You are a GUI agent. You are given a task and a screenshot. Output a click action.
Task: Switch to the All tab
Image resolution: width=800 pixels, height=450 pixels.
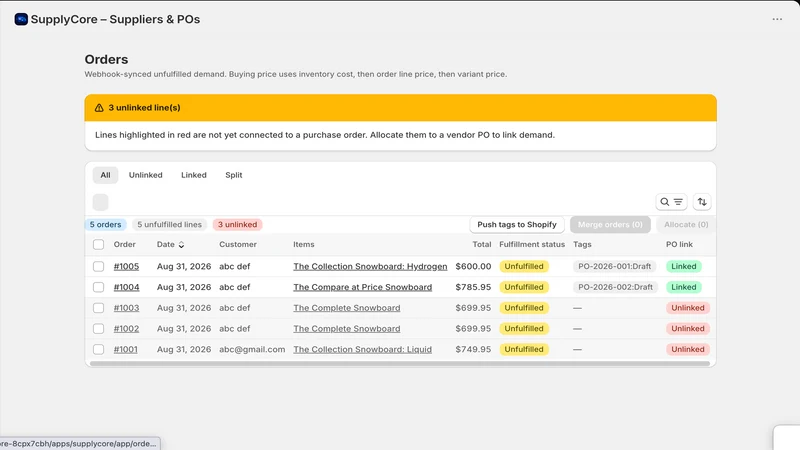tap(105, 175)
